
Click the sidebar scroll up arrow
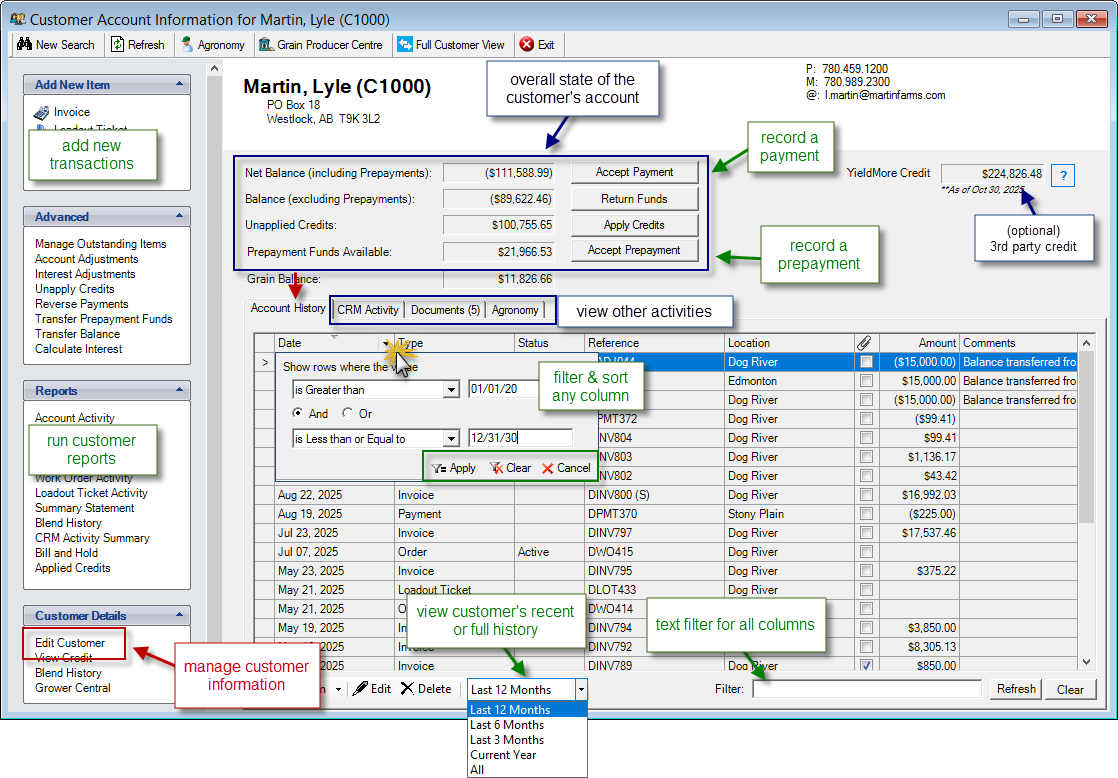214,69
